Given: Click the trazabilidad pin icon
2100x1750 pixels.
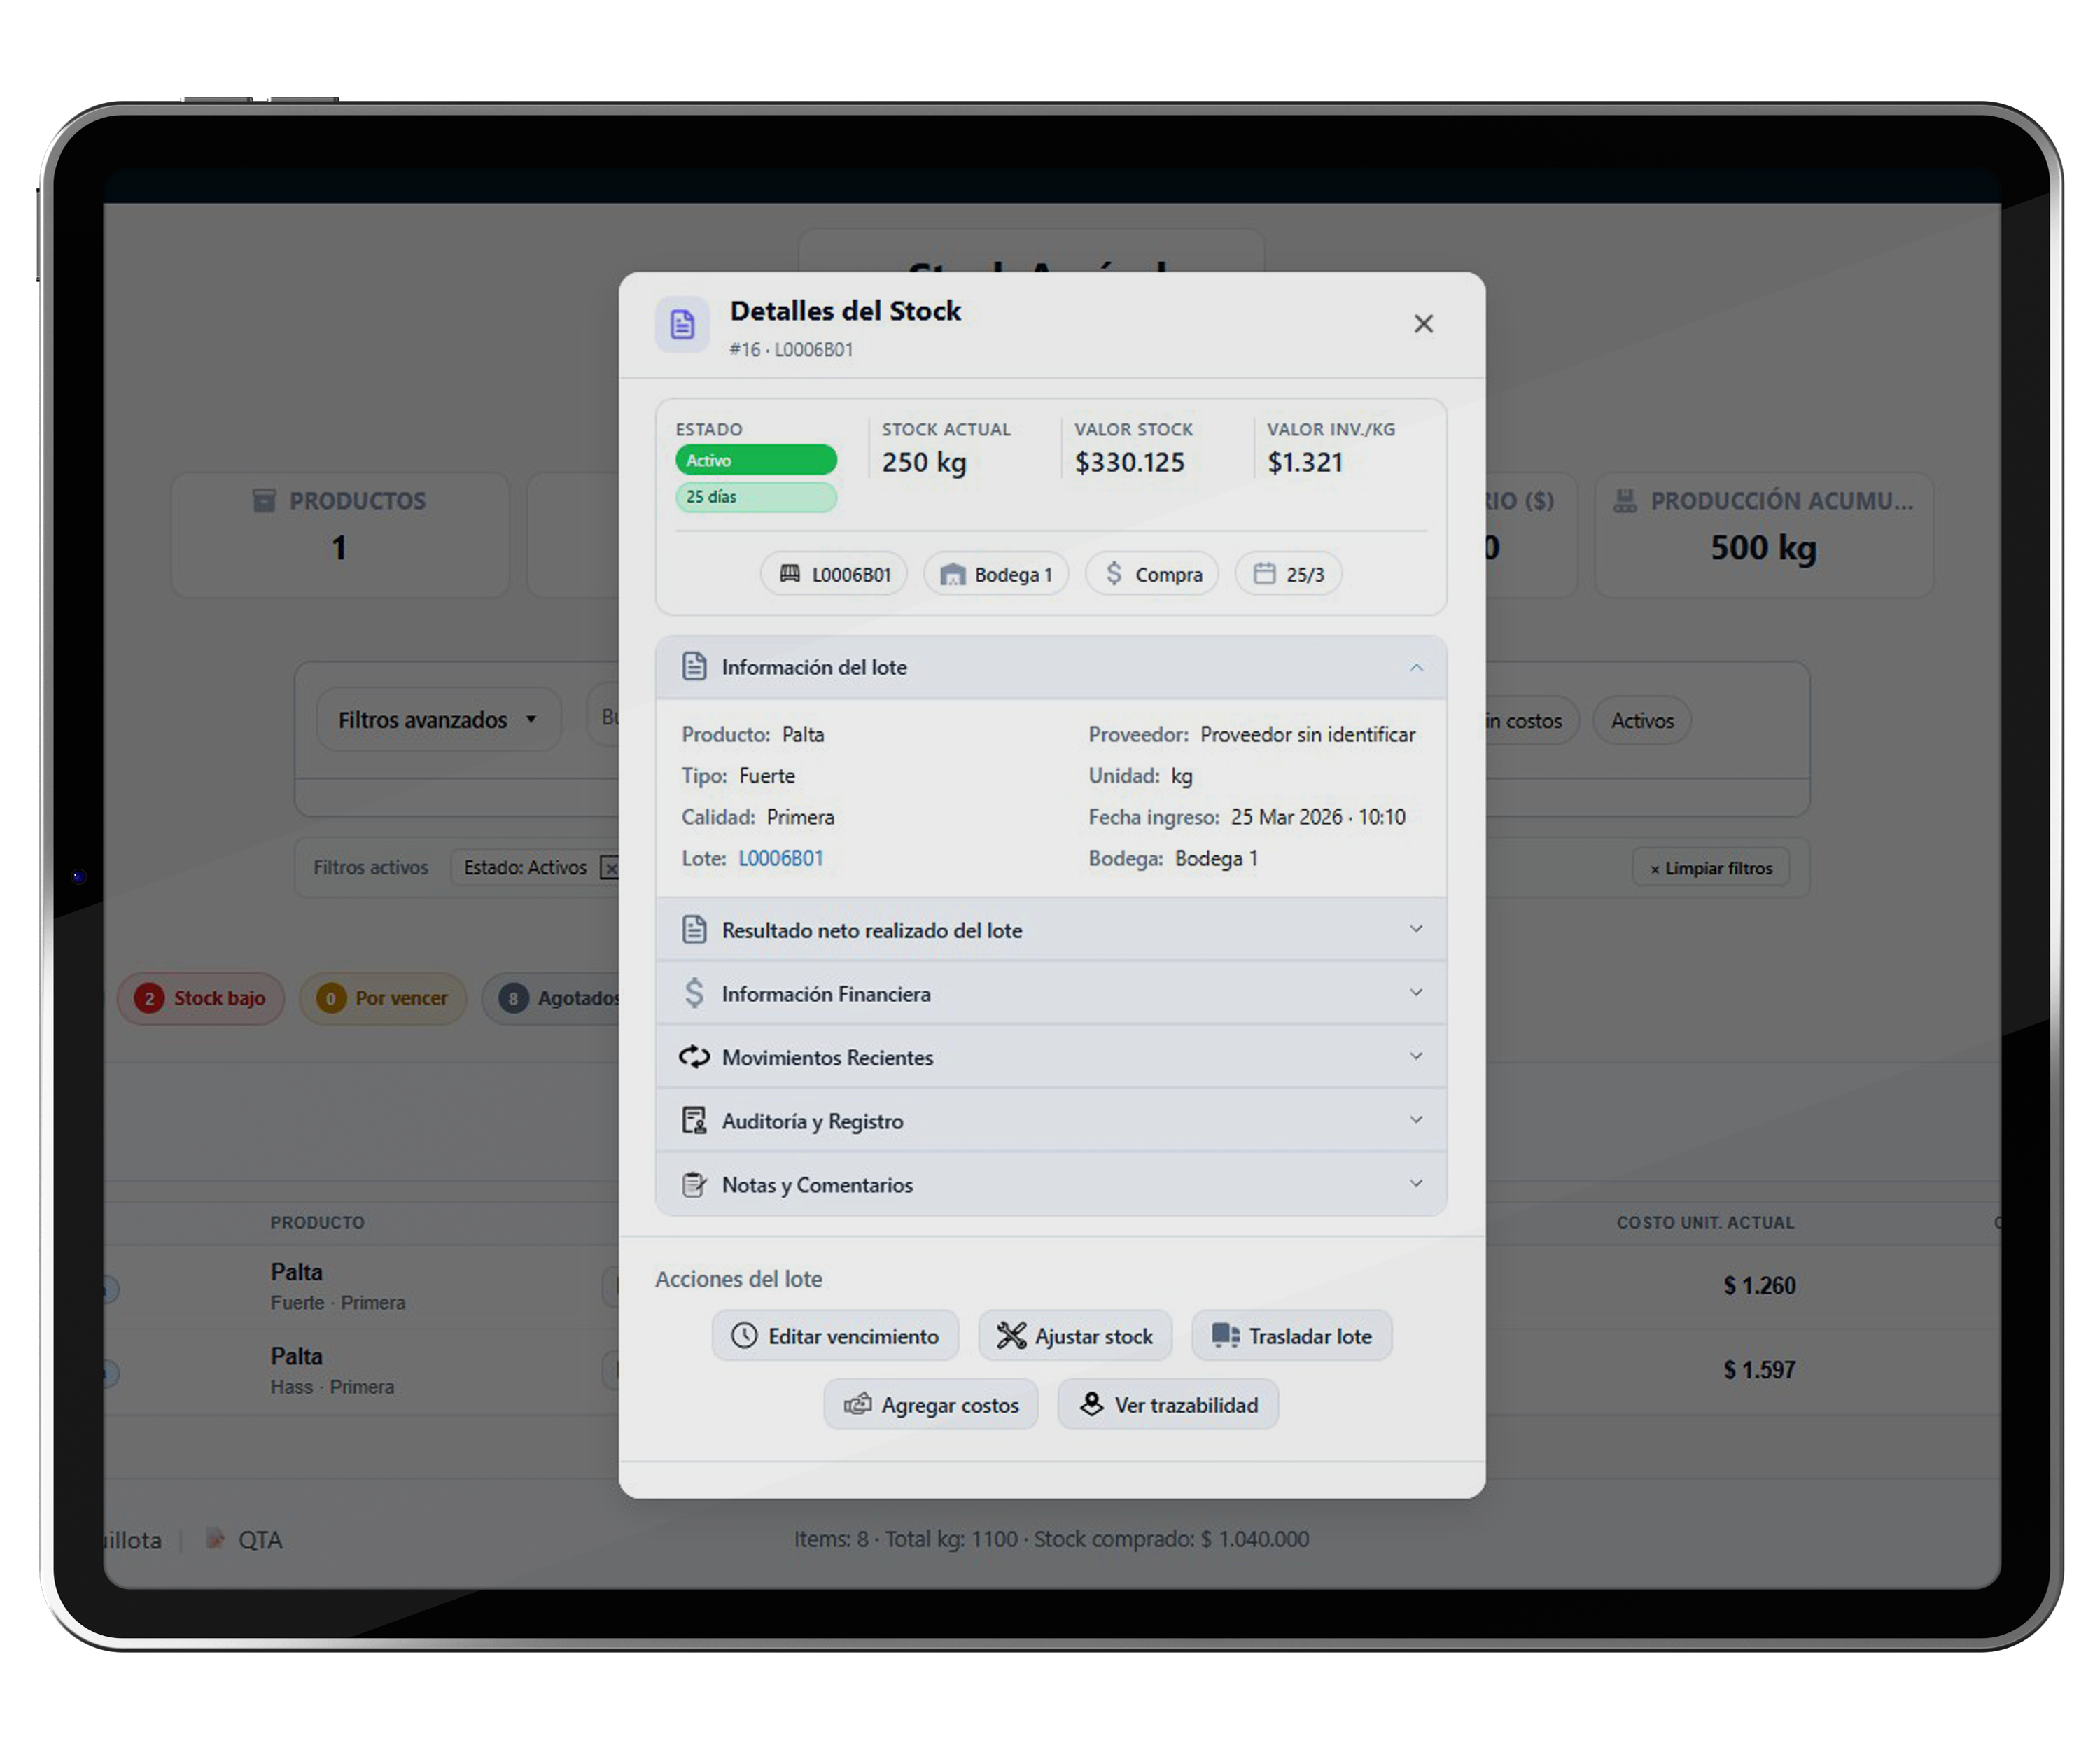Looking at the screenshot, I should click(x=1091, y=1404).
